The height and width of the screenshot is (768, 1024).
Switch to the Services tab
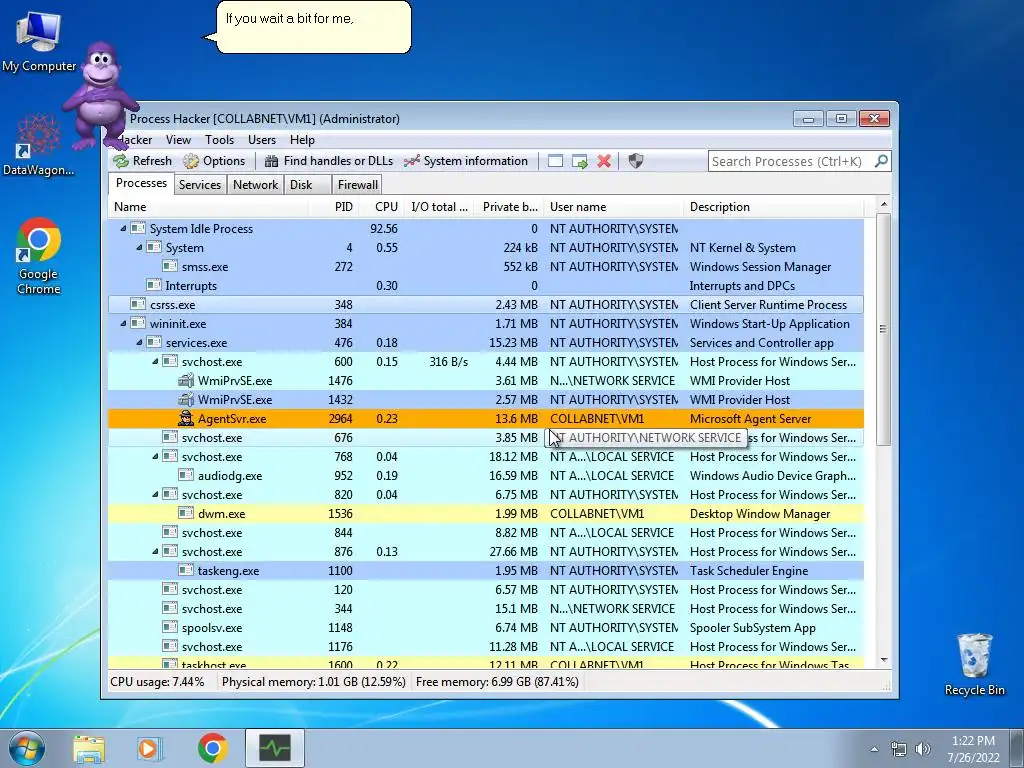point(200,185)
